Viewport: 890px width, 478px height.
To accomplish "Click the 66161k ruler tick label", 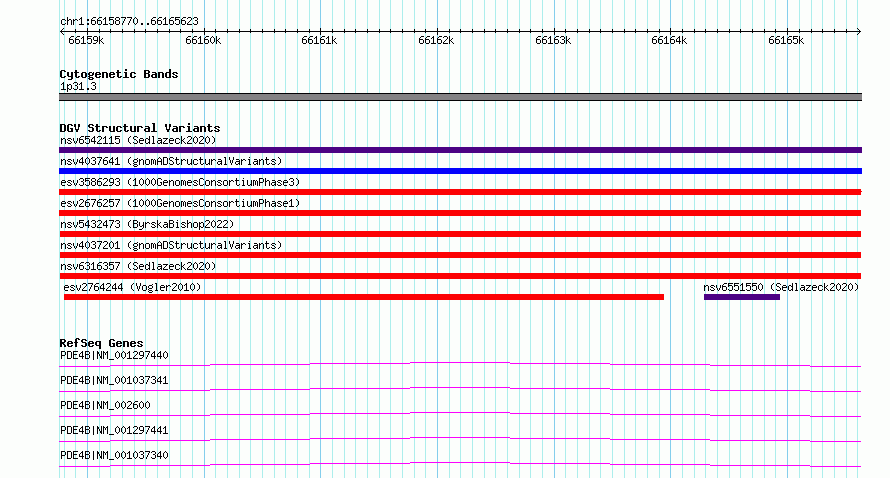I will 319,40.
